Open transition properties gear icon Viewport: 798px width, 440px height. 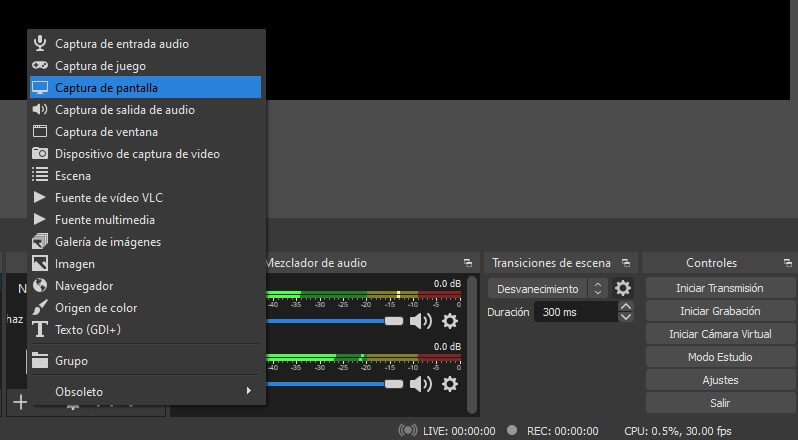(623, 289)
